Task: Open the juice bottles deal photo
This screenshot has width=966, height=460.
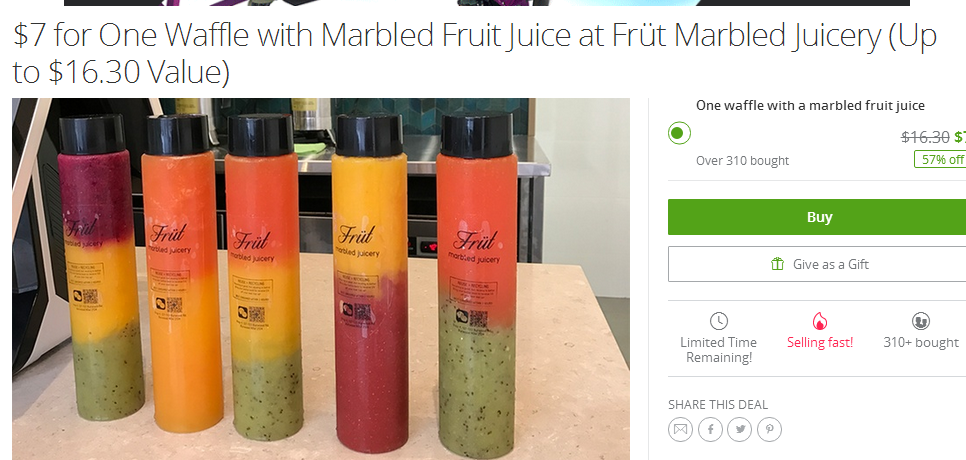Action: [x=321, y=279]
